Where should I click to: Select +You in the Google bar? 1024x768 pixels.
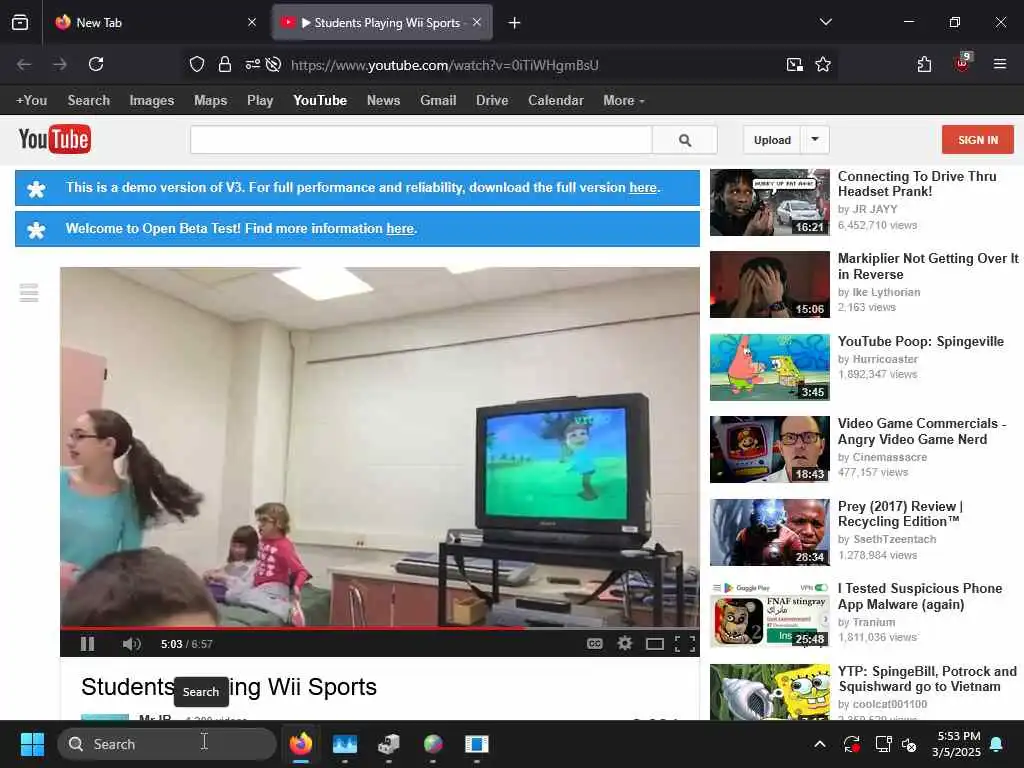tap(31, 101)
